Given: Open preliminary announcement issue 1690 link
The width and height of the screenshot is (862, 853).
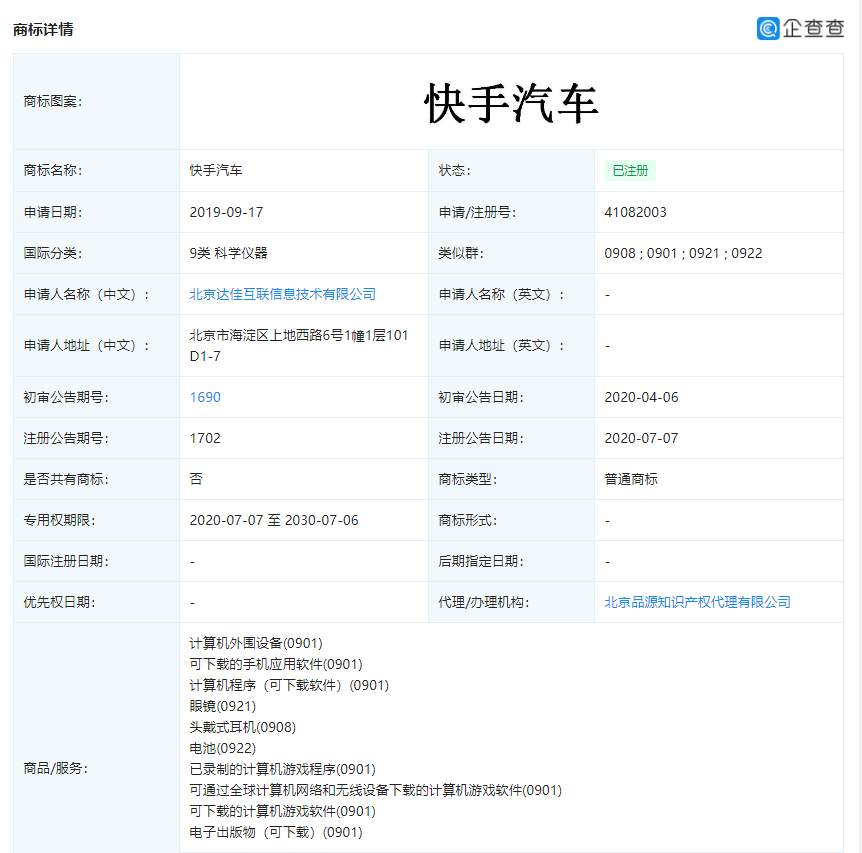Looking at the screenshot, I should (x=205, y=397).
